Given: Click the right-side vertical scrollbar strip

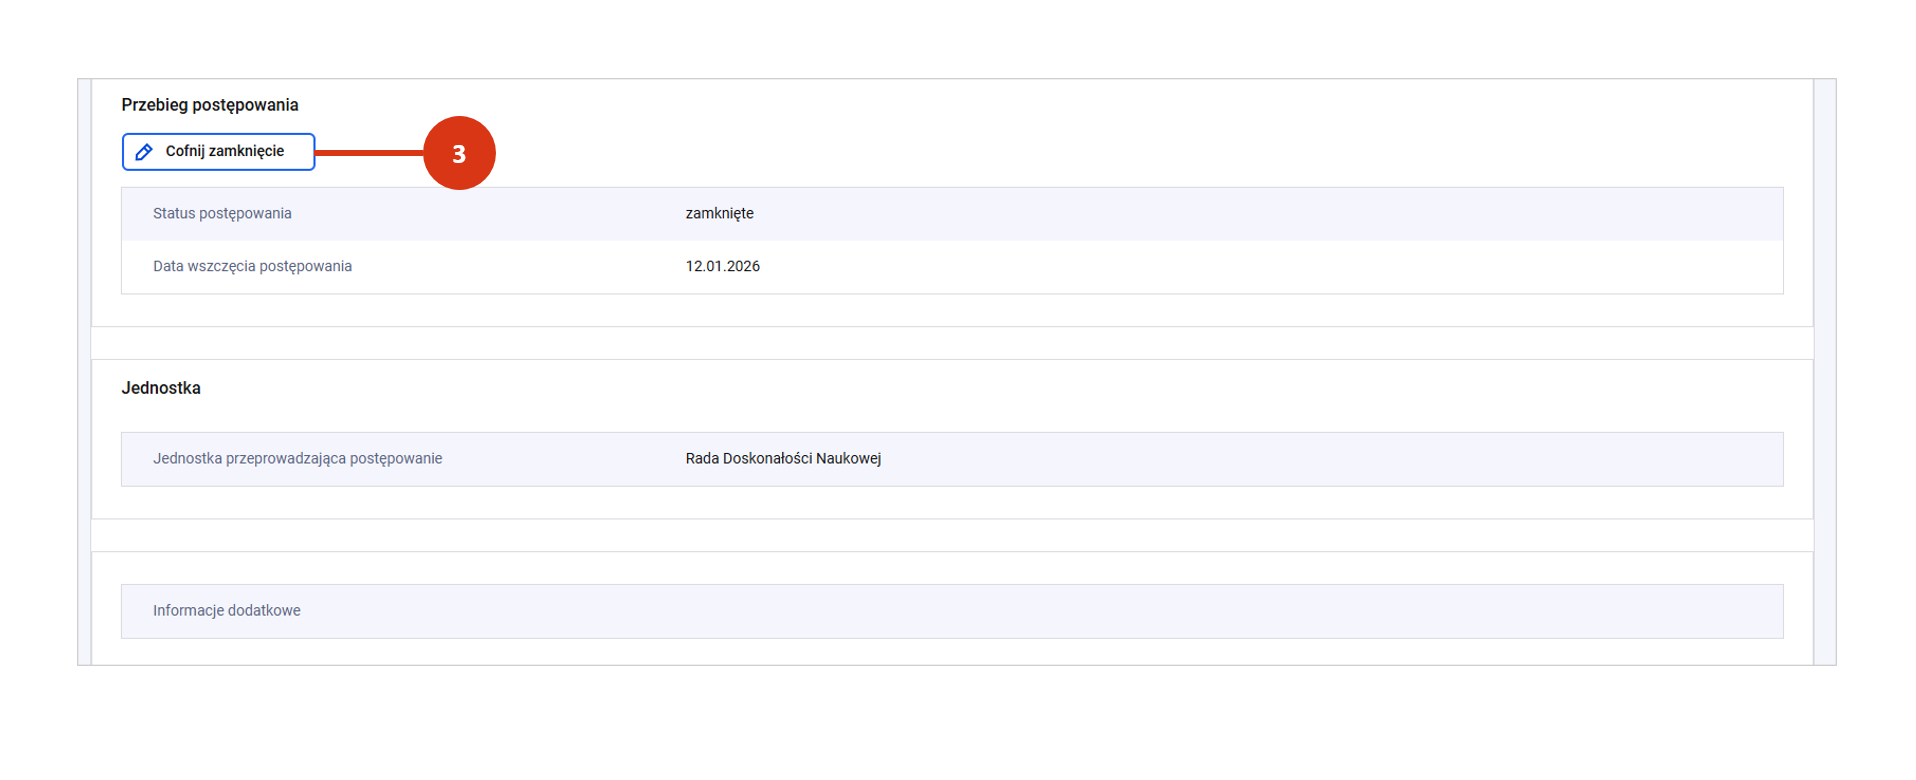Looking at the screenshot, I should click(1824, 372).
